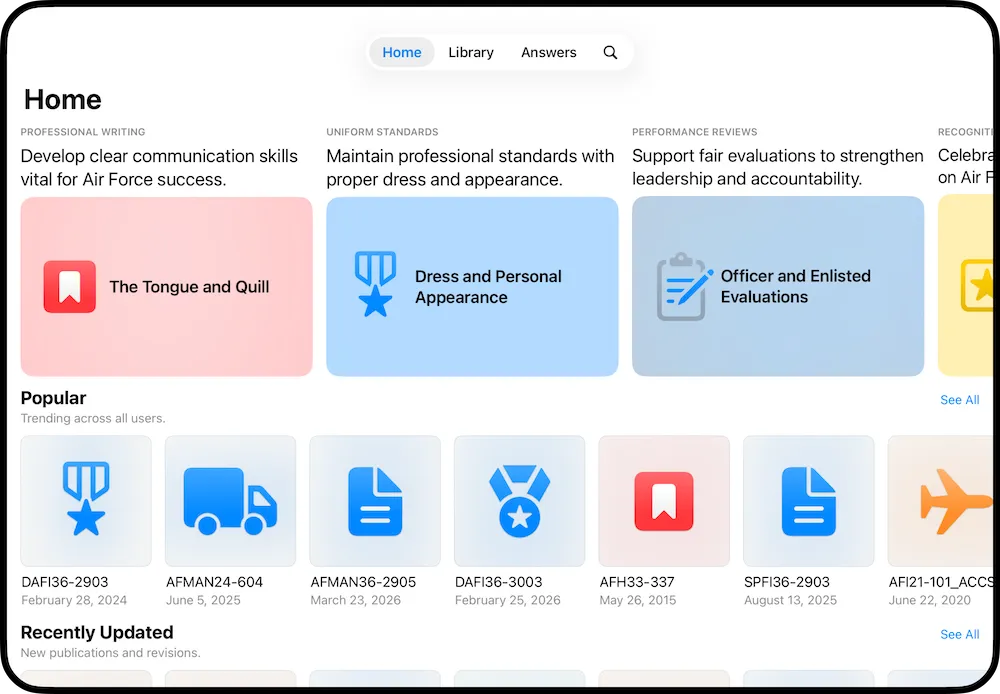Open search with the magnifying glass icon
Image resolution: width=1000 pixels, height=694 pixels.
(610, 52)
